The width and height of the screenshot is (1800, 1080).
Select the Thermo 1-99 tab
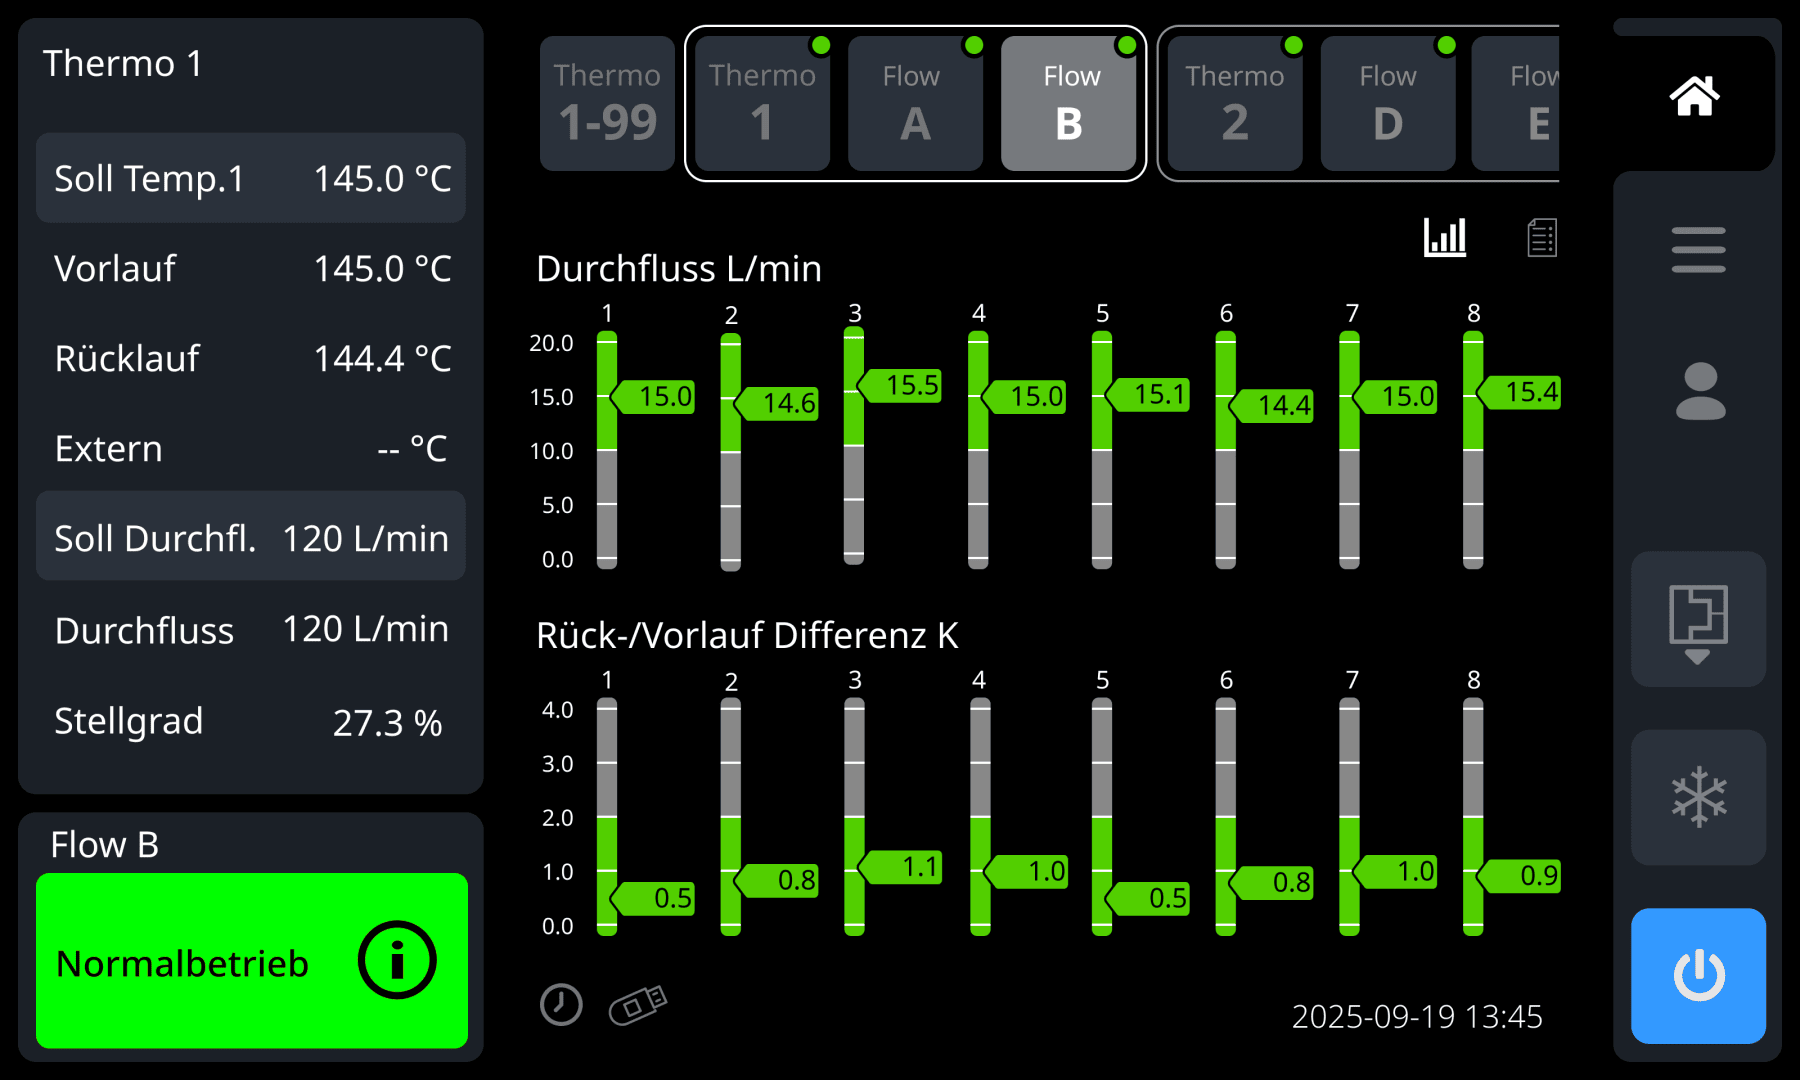[x=607, y=104]
